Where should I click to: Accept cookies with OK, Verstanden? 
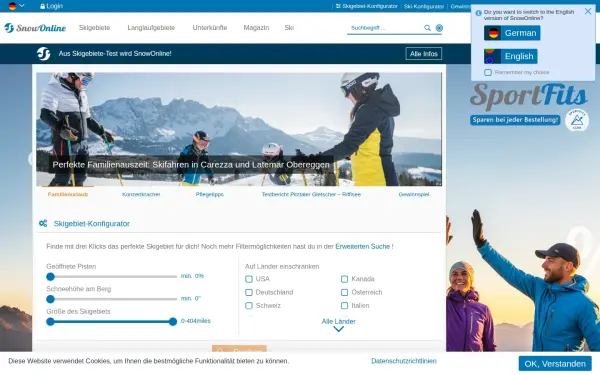(555, 364)
